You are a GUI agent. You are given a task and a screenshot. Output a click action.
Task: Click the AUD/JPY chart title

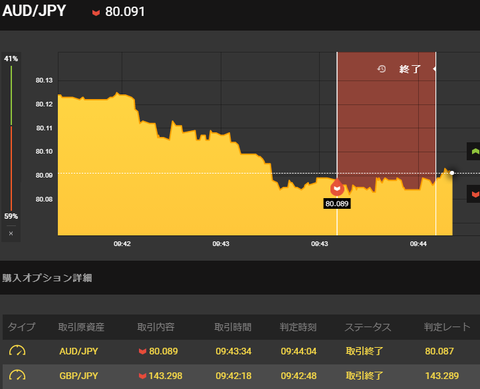[34, 11]
